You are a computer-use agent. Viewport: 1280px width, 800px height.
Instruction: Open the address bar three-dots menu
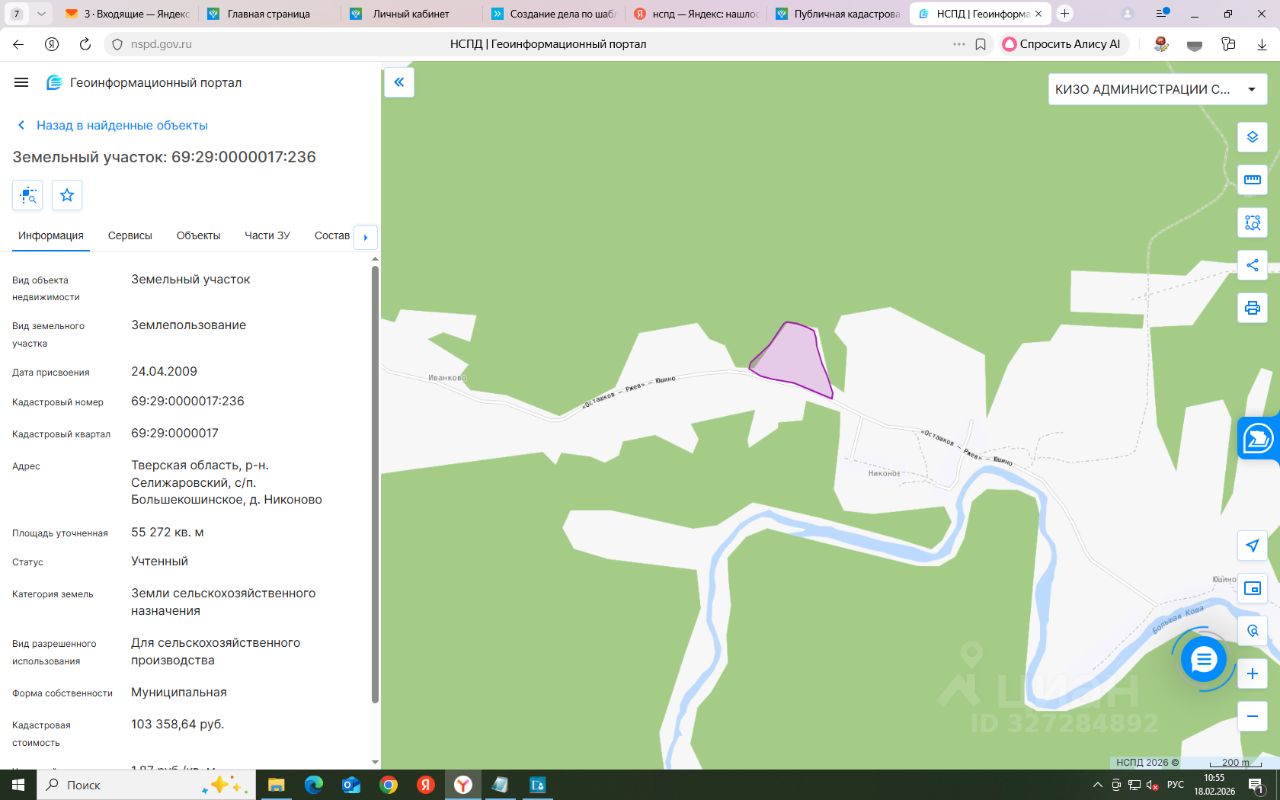tap(959, 44)
